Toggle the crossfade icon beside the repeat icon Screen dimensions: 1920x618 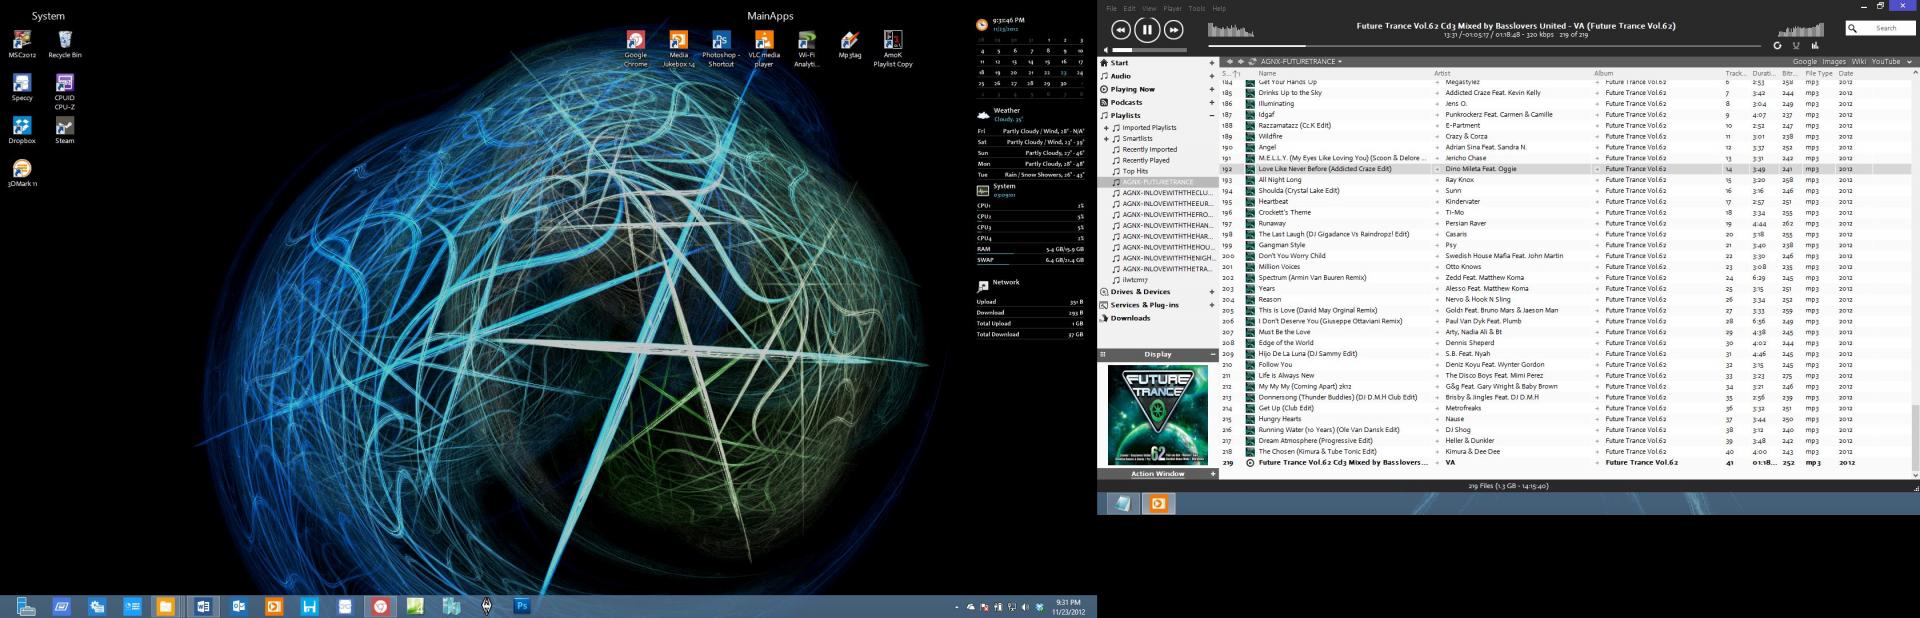1796,45
